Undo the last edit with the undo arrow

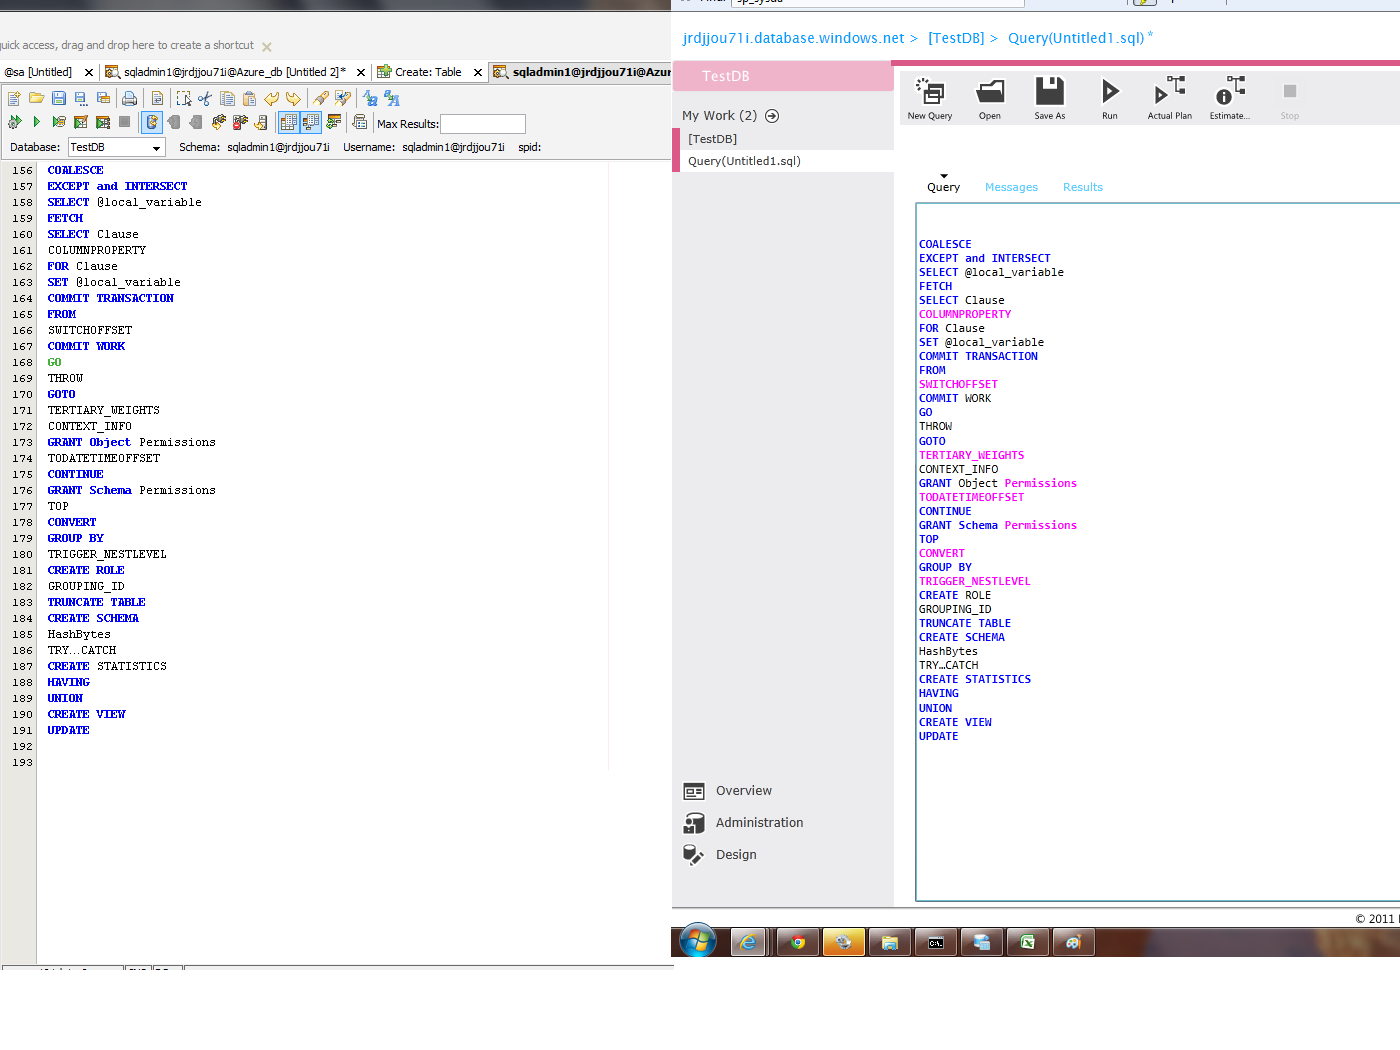(x=272, y=98)
